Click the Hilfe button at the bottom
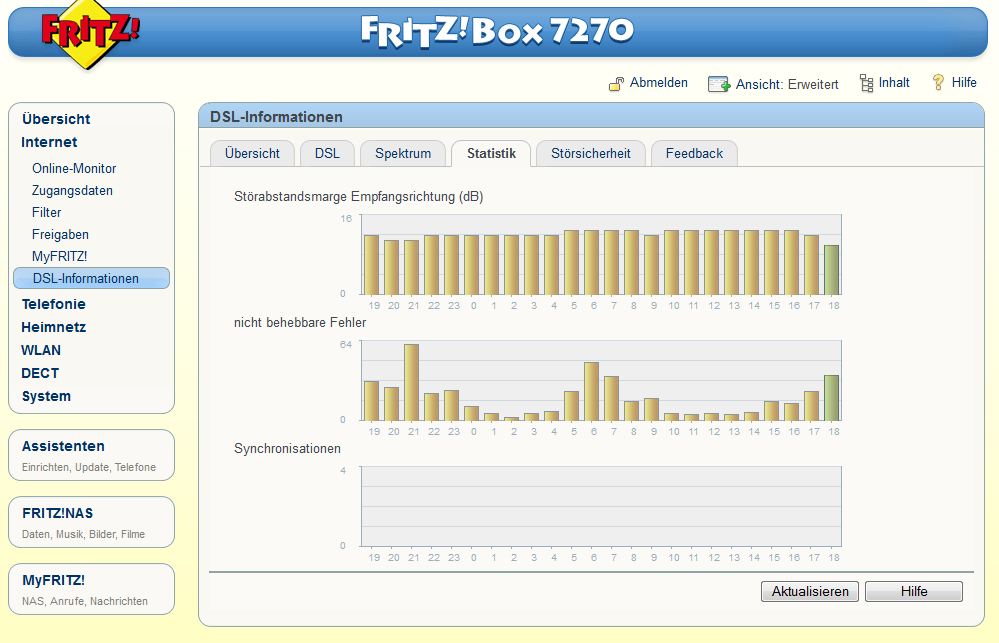 tap(914, 591)
